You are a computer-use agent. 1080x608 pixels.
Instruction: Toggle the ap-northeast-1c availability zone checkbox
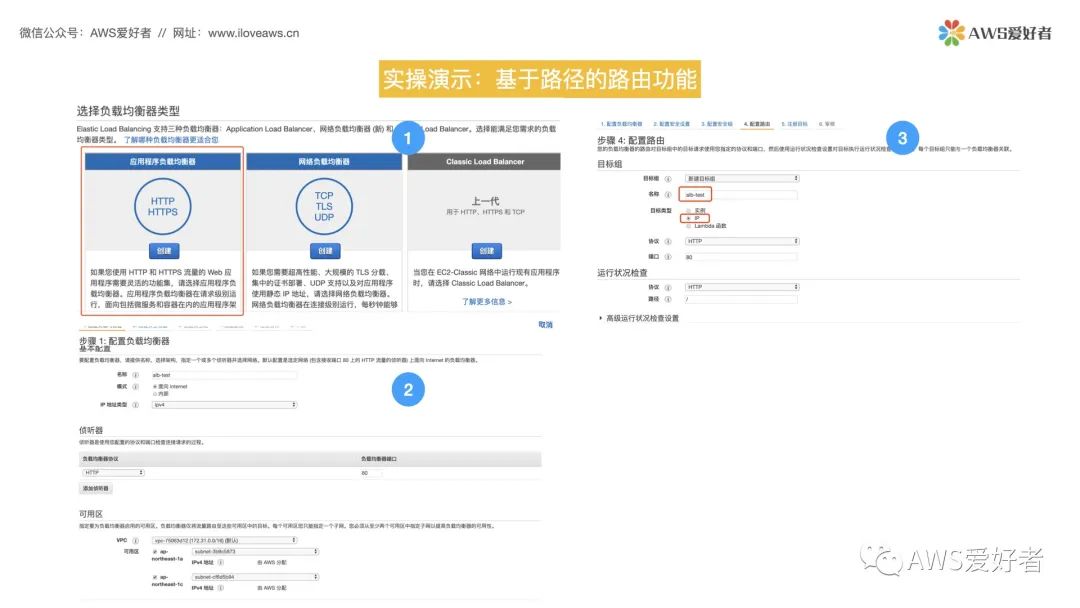(155, 577)
